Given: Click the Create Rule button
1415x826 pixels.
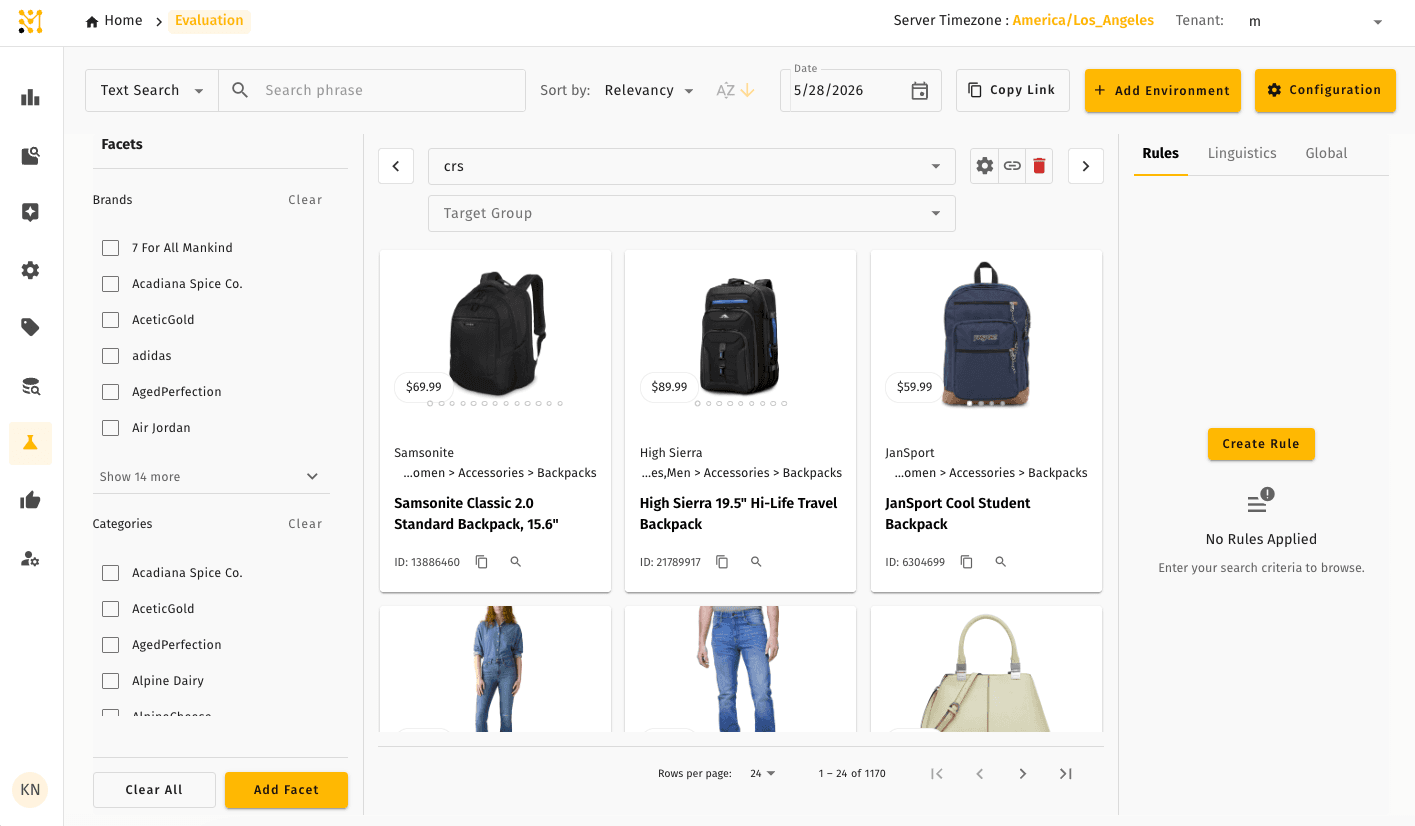Looking at the screenshot, I should (x=1261, y=444).
